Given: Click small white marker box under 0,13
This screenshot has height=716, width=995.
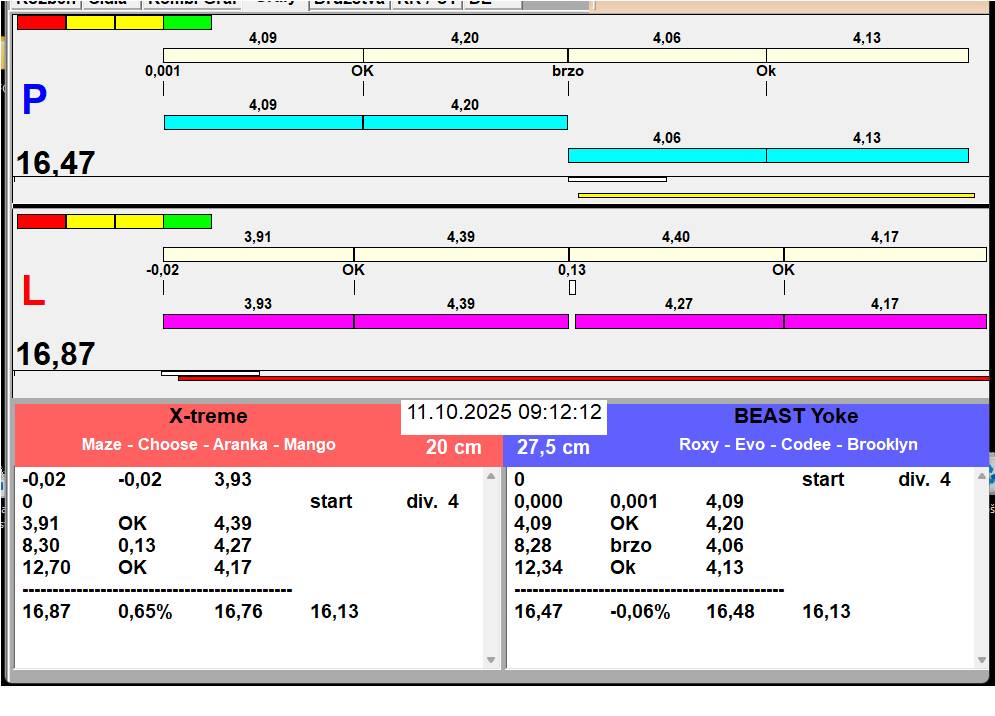Looking at the screenshot, I should click(x=572, y=288).
